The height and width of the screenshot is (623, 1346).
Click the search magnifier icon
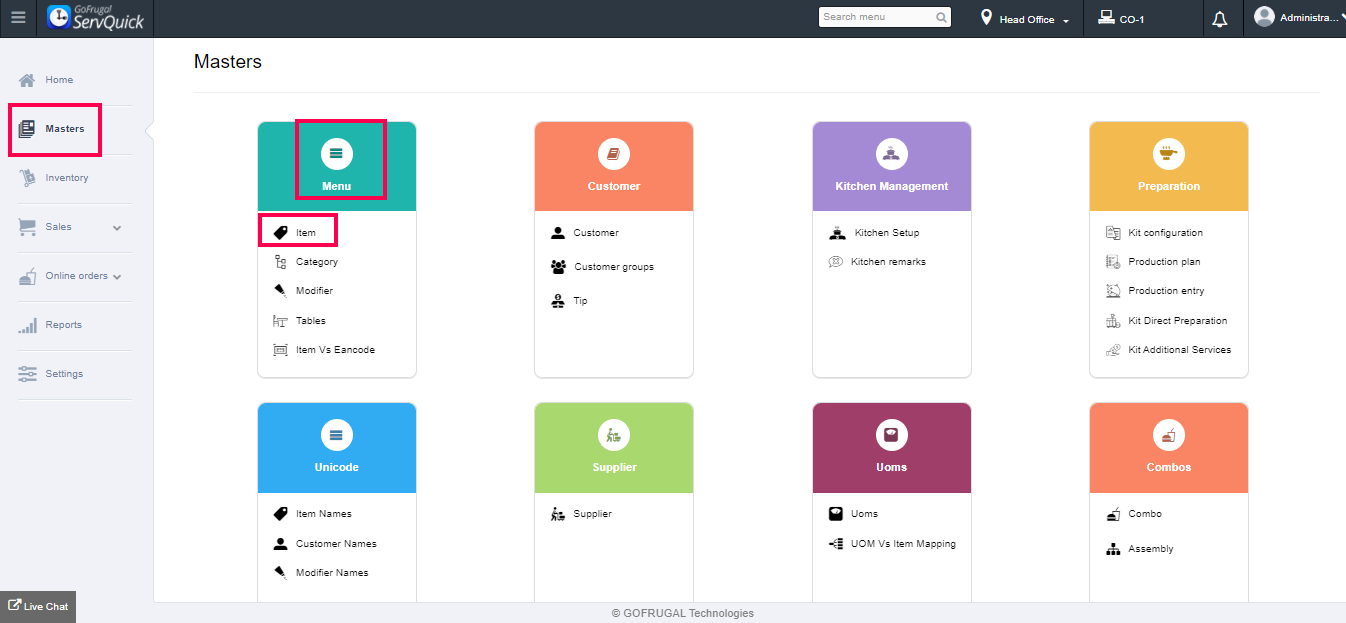click(x=941, y=17)
